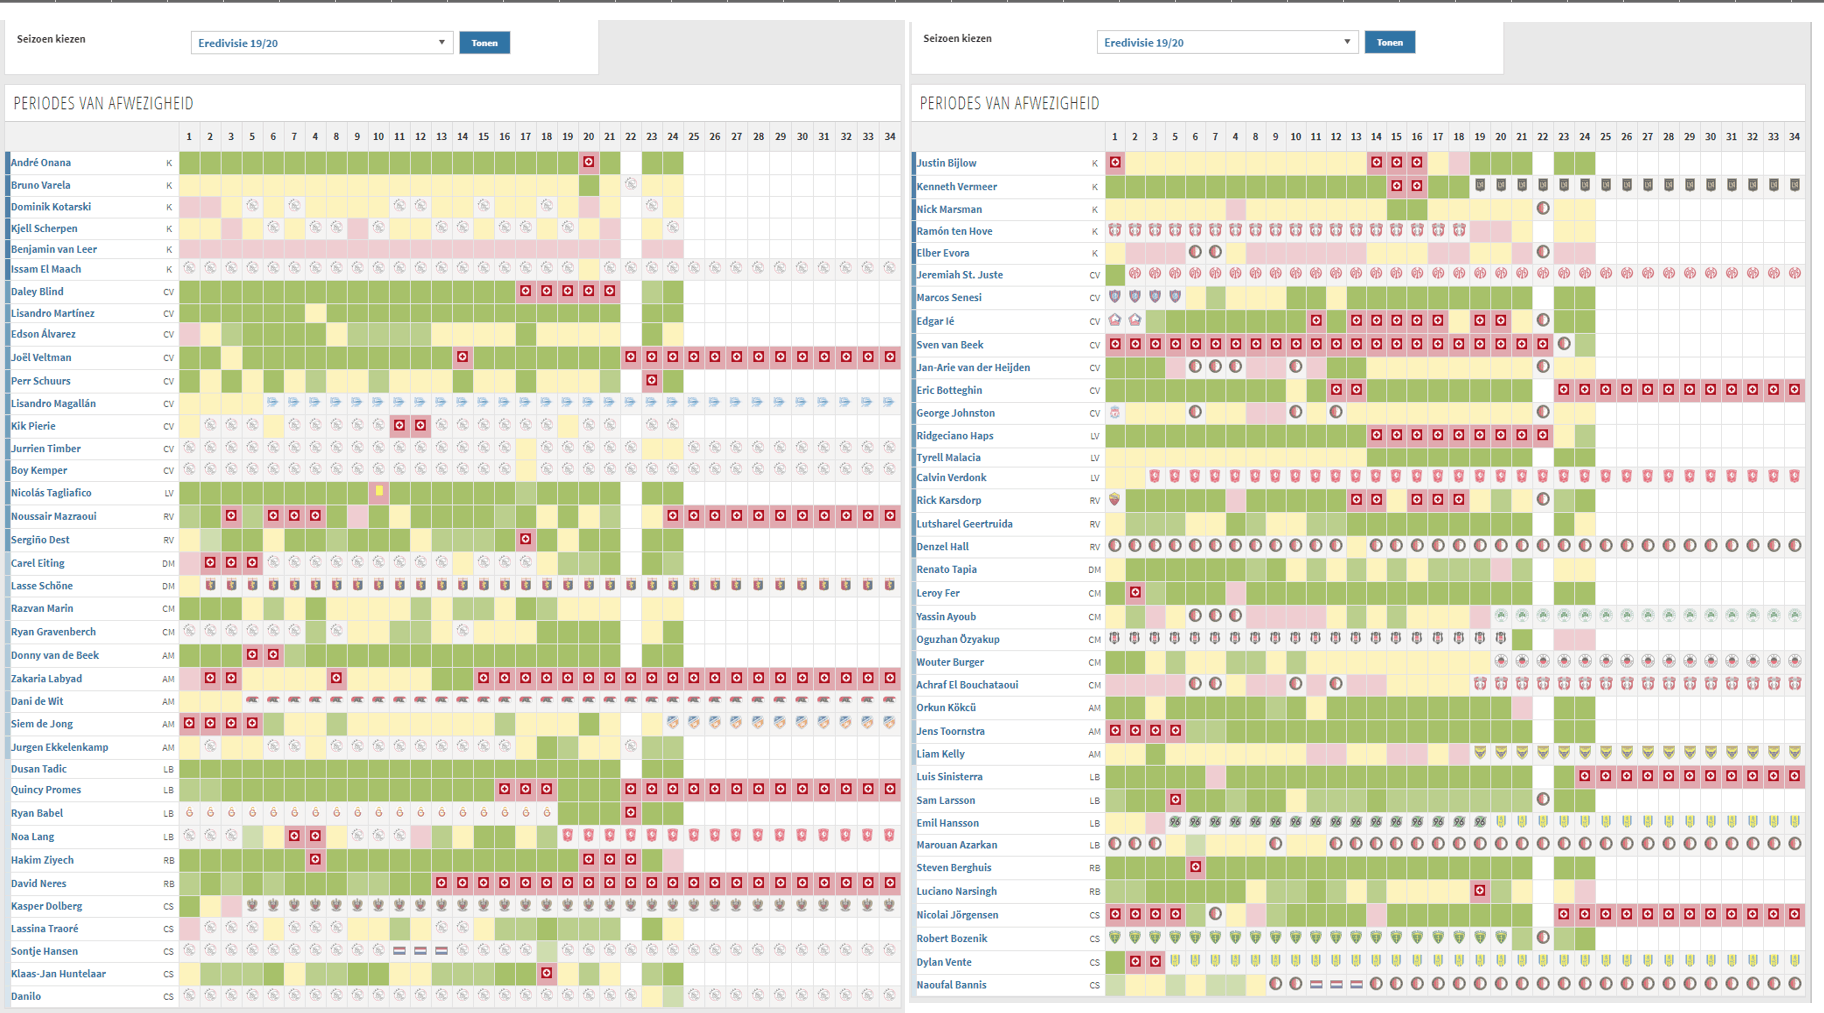
Task: Open Orkun Kökcü's player link
Action: [x=946, y=707]
